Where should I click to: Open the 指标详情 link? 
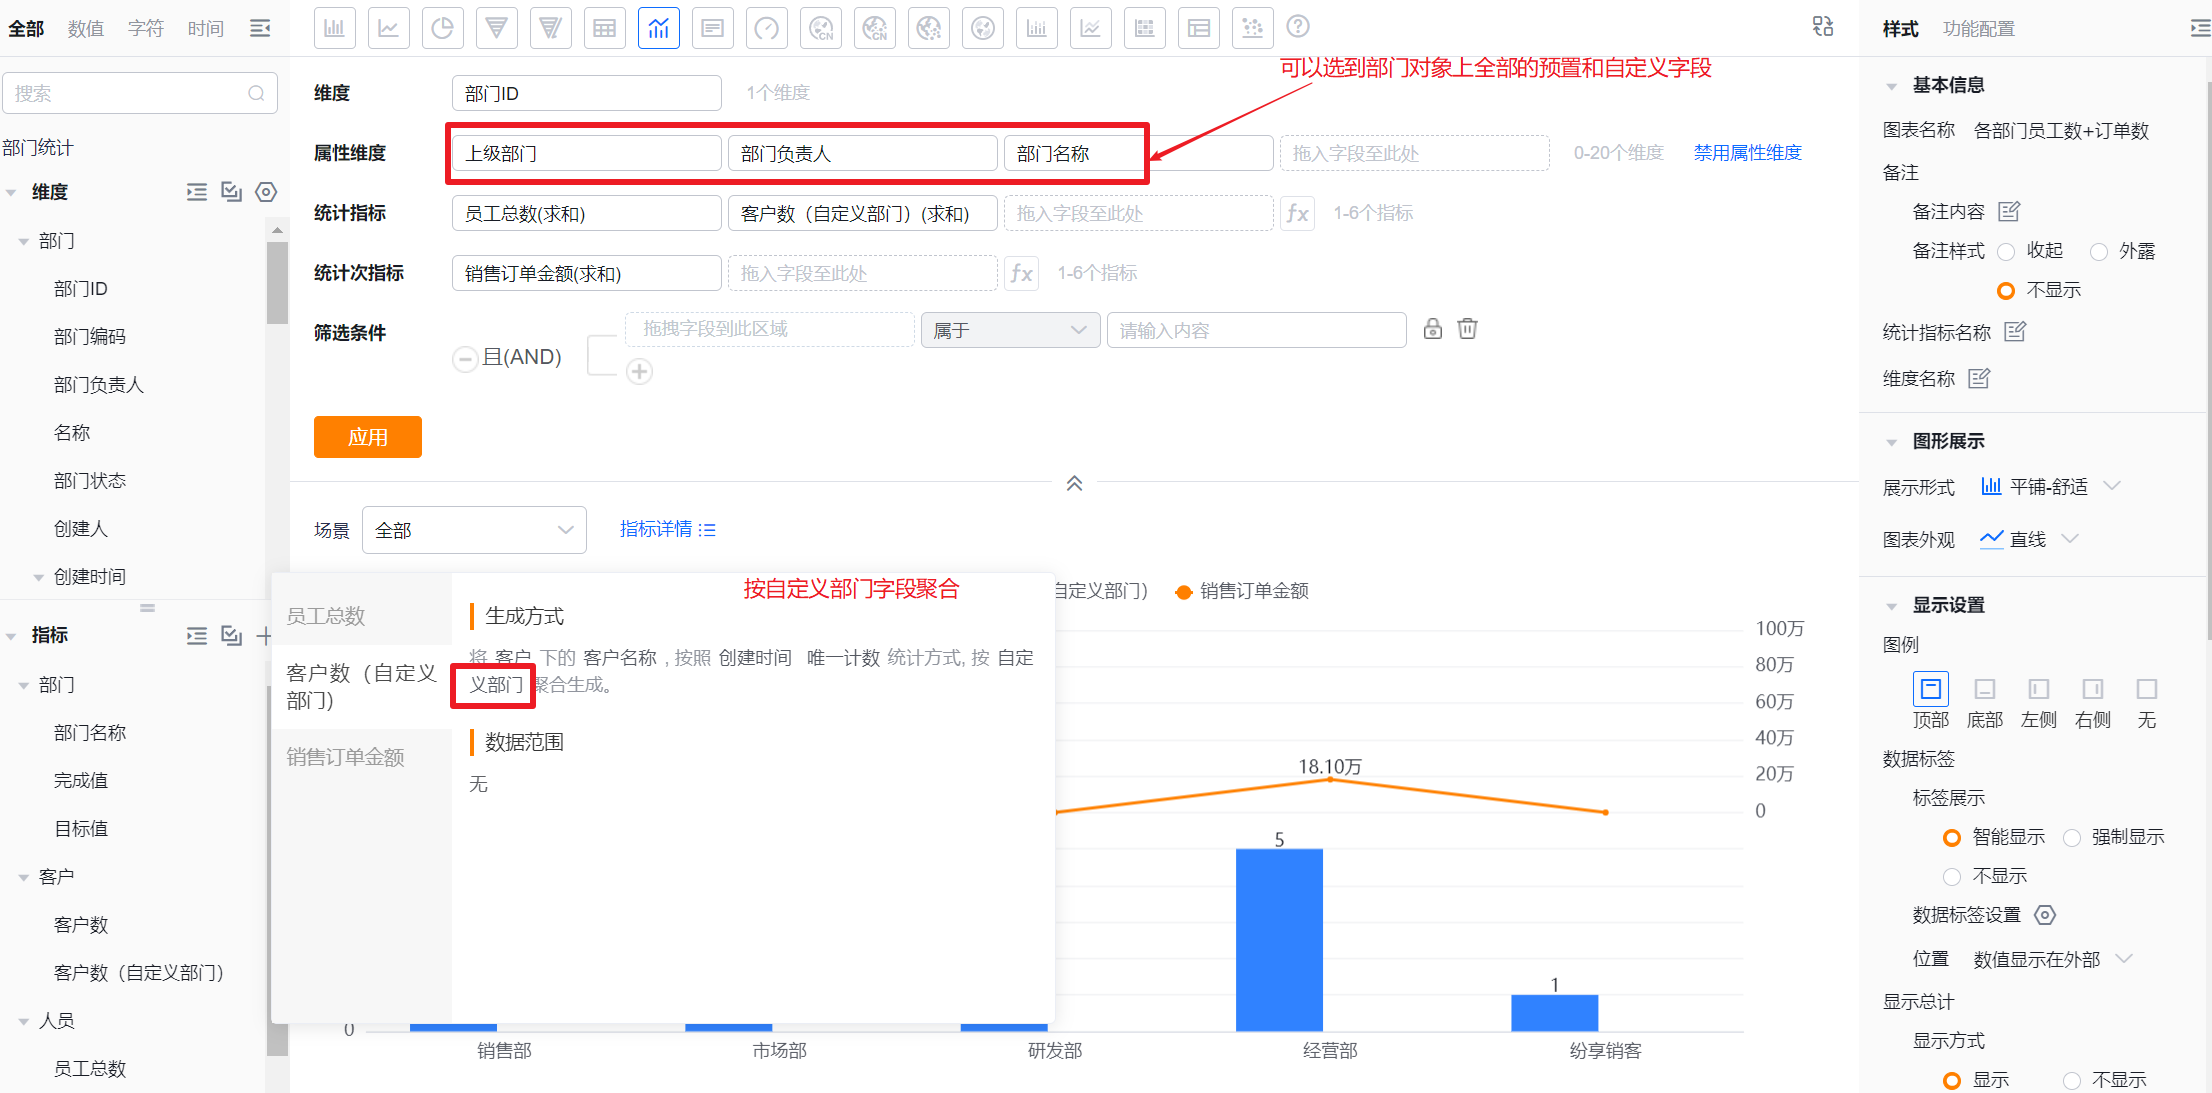point(667,529)
